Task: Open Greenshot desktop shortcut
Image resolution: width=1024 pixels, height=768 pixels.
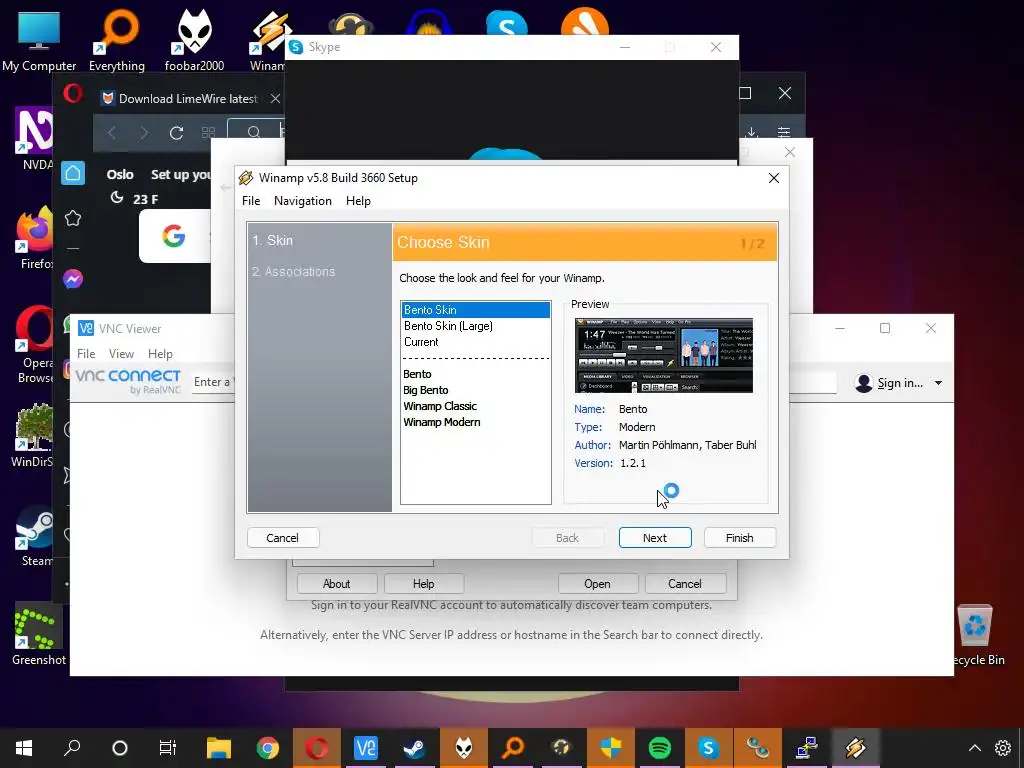Action: point(39,634)
